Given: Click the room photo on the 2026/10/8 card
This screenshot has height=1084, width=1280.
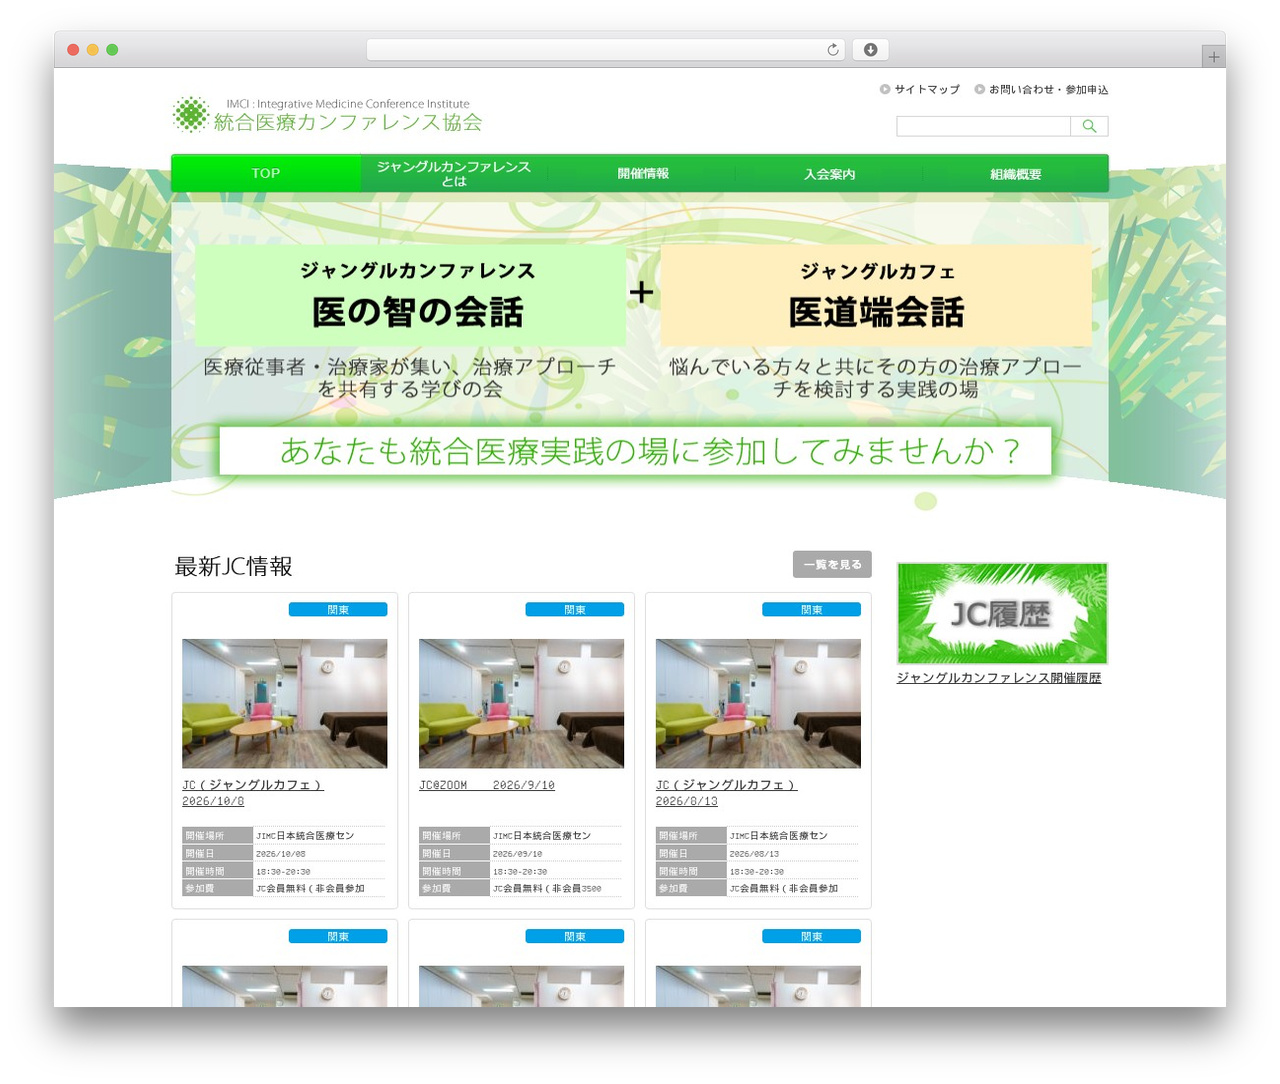Looking at the screenshot, I should click(x=285, y=704).
